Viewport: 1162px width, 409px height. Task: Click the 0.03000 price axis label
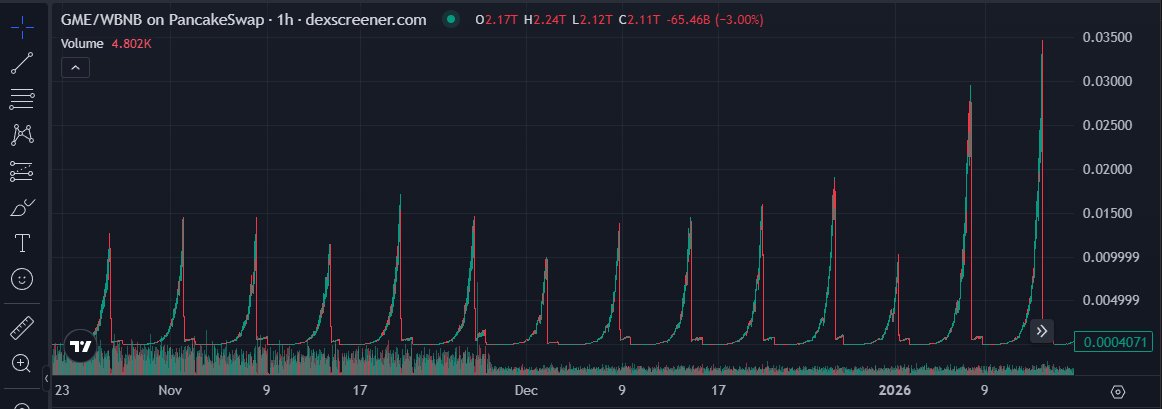[1107, 81]
